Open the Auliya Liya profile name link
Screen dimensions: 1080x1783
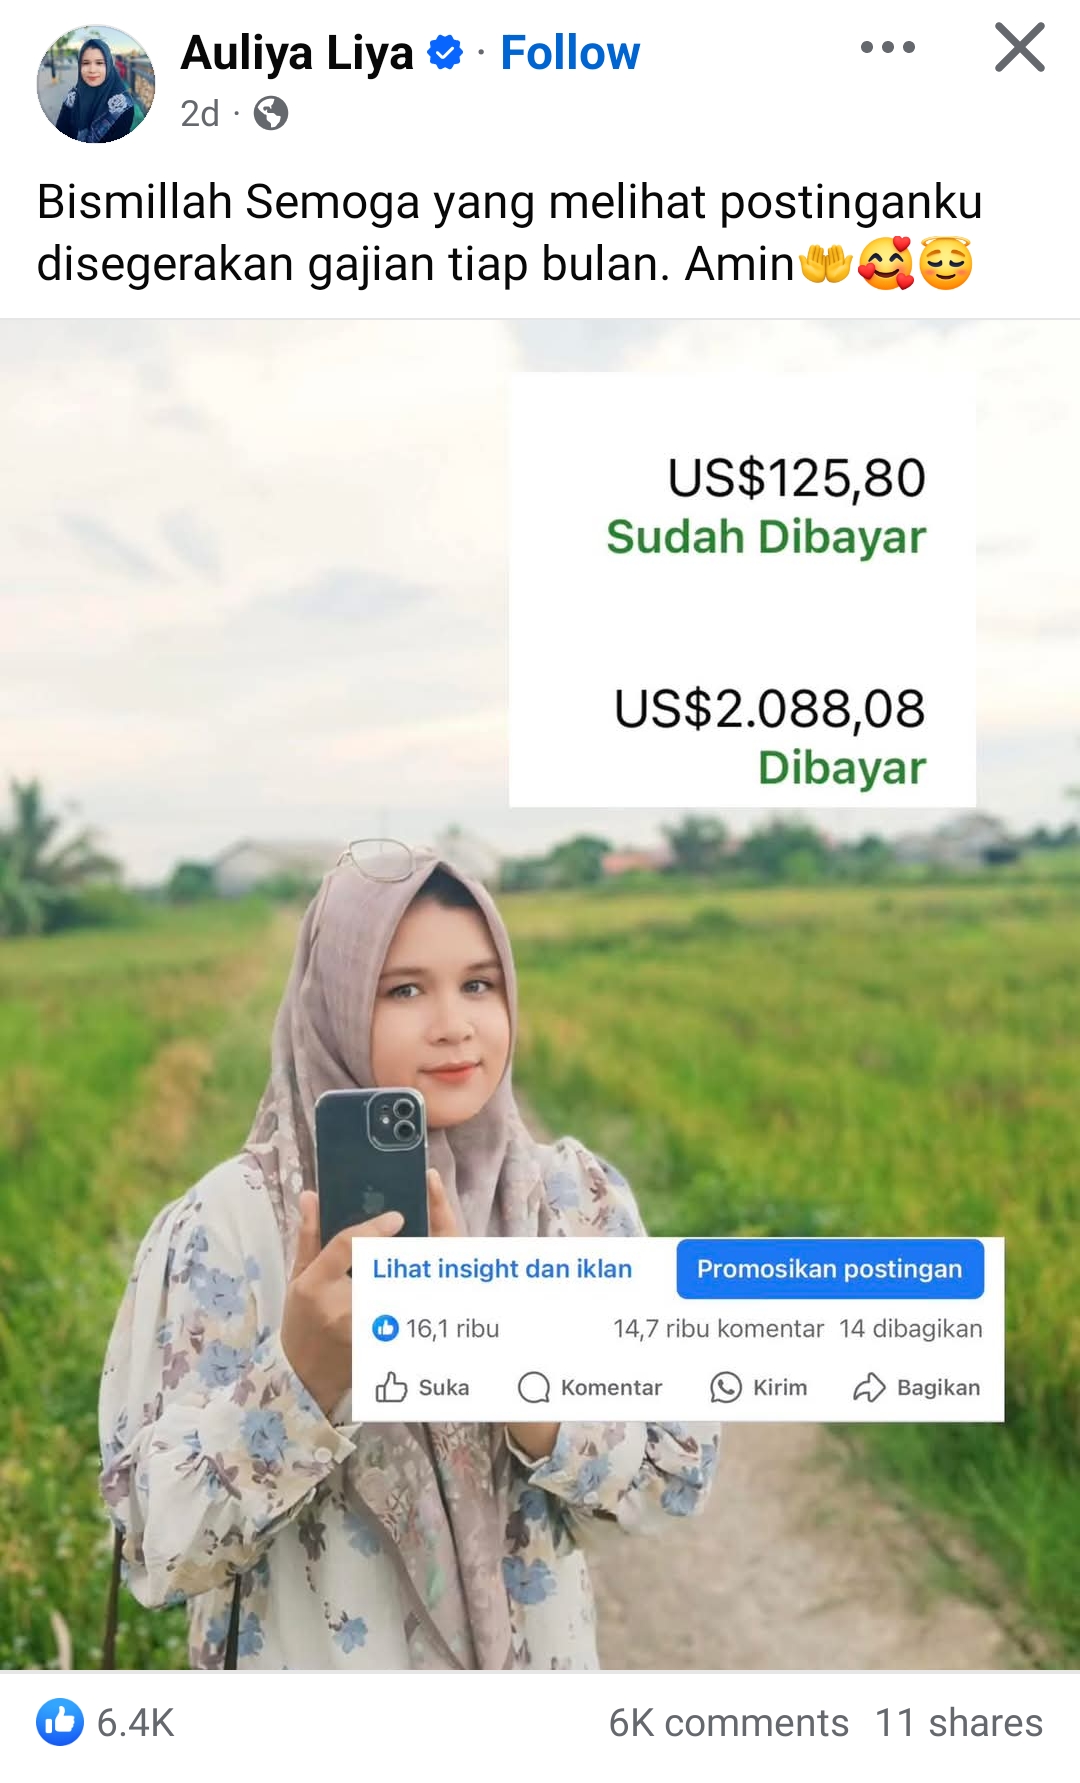click(x=297, y=53)
